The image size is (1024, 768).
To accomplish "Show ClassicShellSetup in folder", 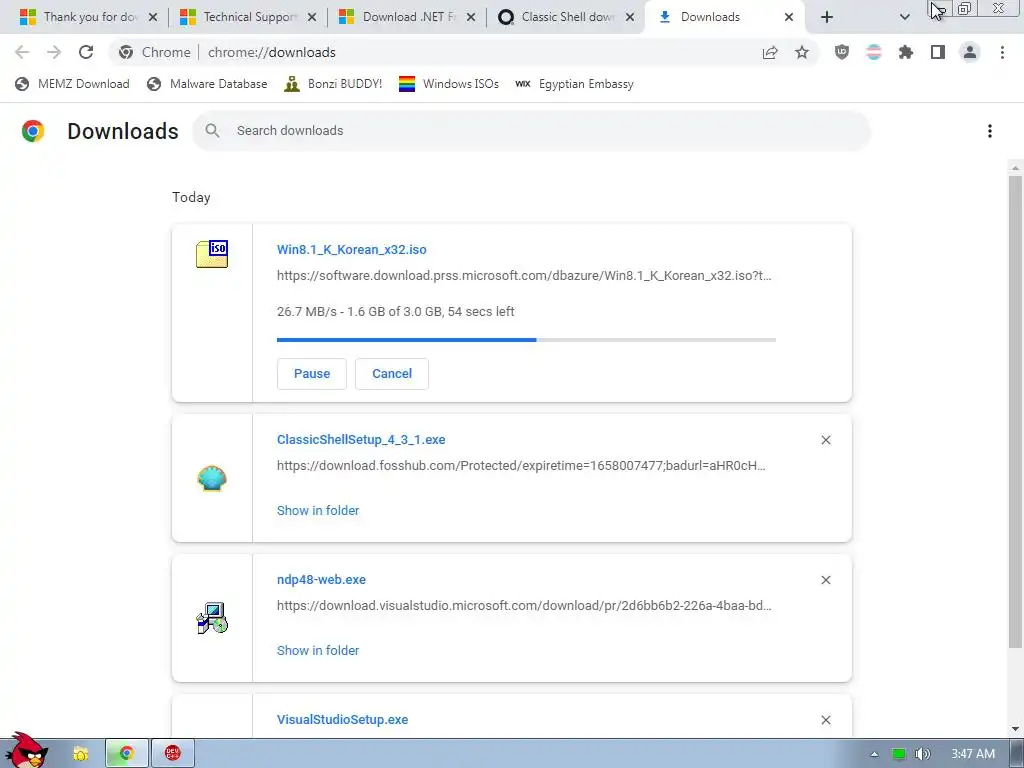I will coord(318,511).
